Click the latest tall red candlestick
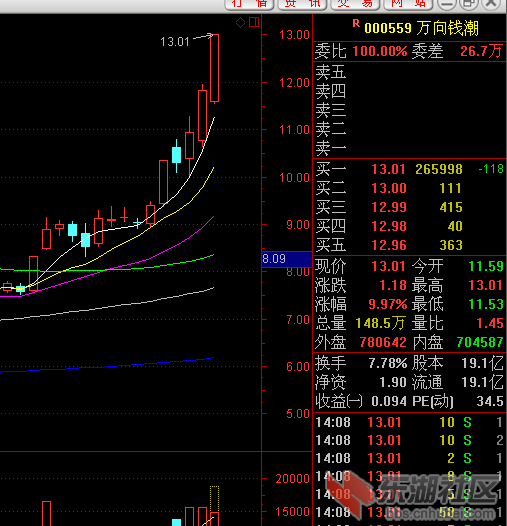Viewport: 507px width, 526px height. 214,68
